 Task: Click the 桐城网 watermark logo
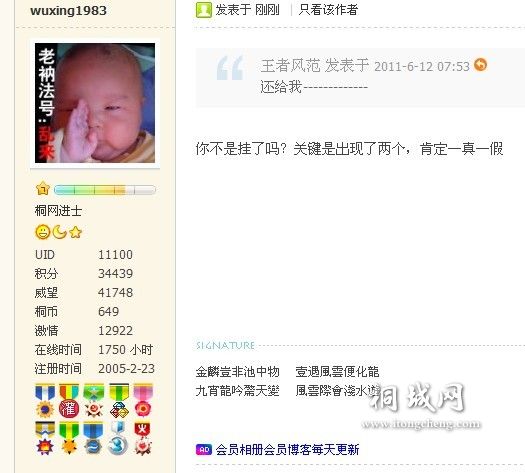(419, 405)
